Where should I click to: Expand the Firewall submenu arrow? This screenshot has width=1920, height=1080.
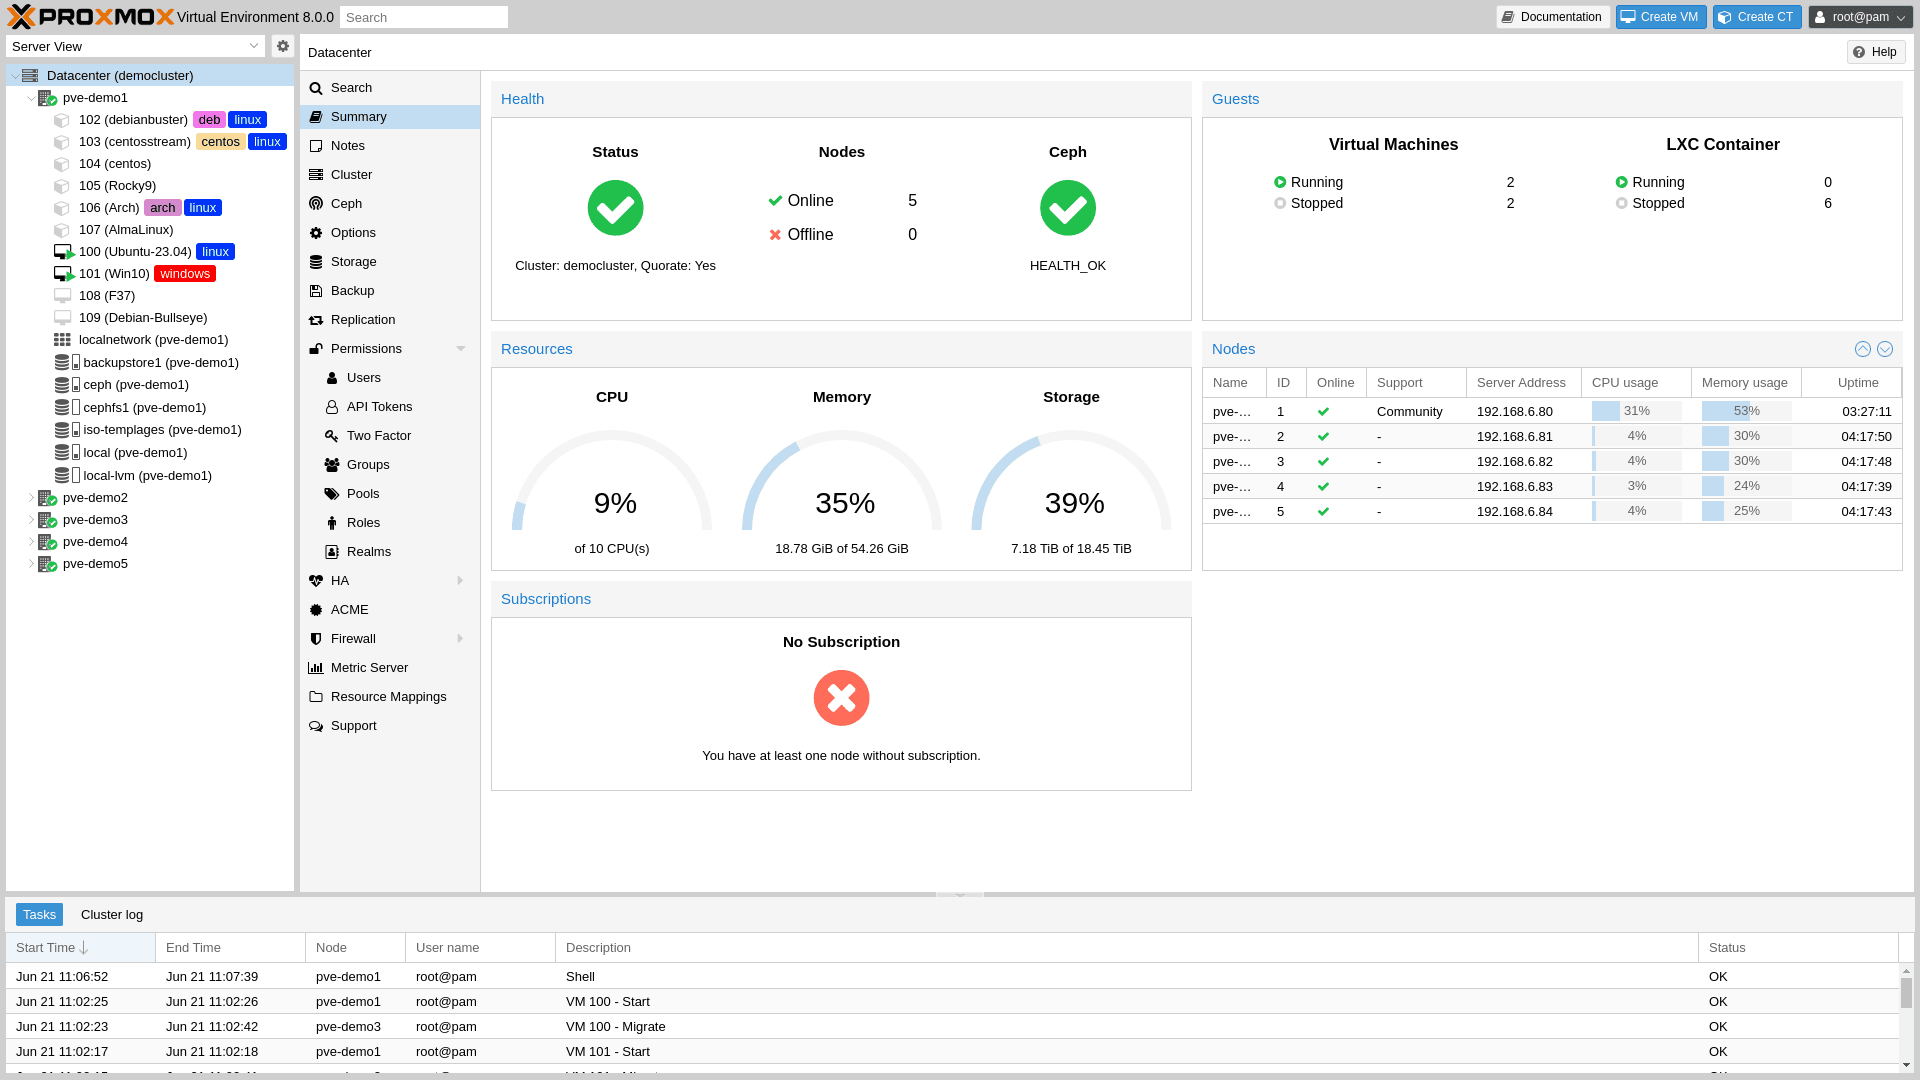[x=460, y=638]
